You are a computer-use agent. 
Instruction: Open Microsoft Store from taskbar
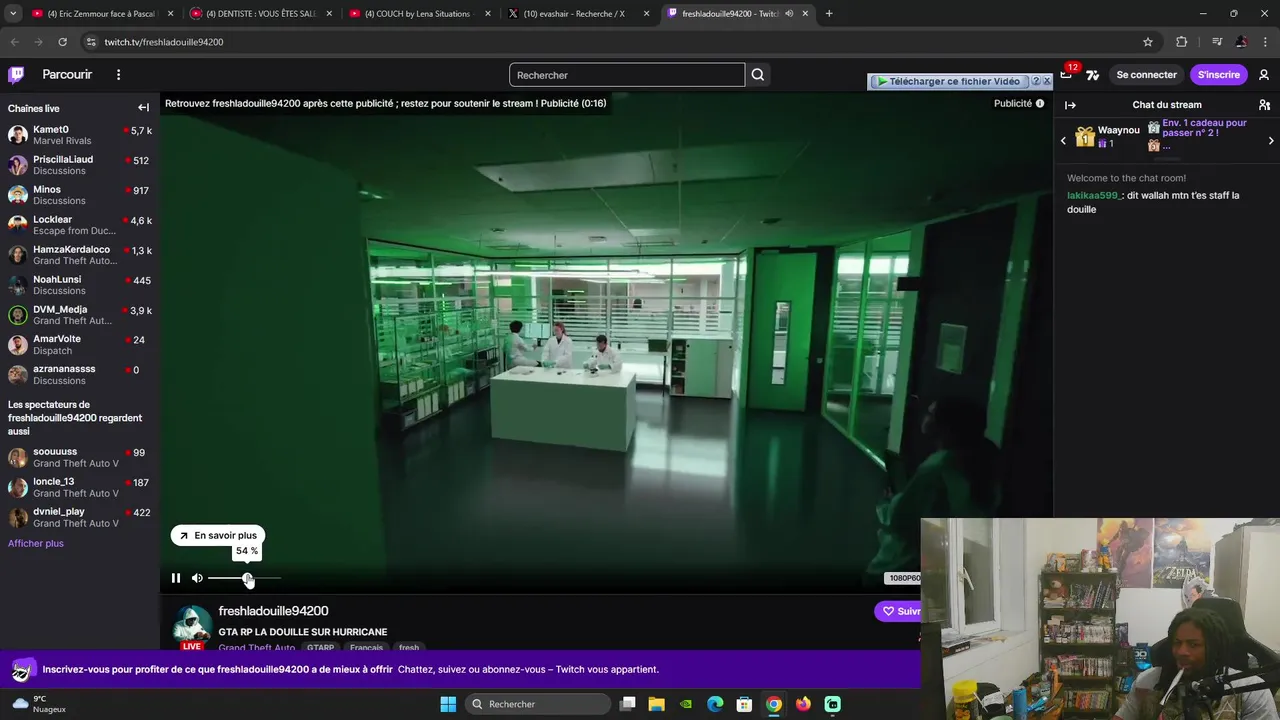[744, 704]
